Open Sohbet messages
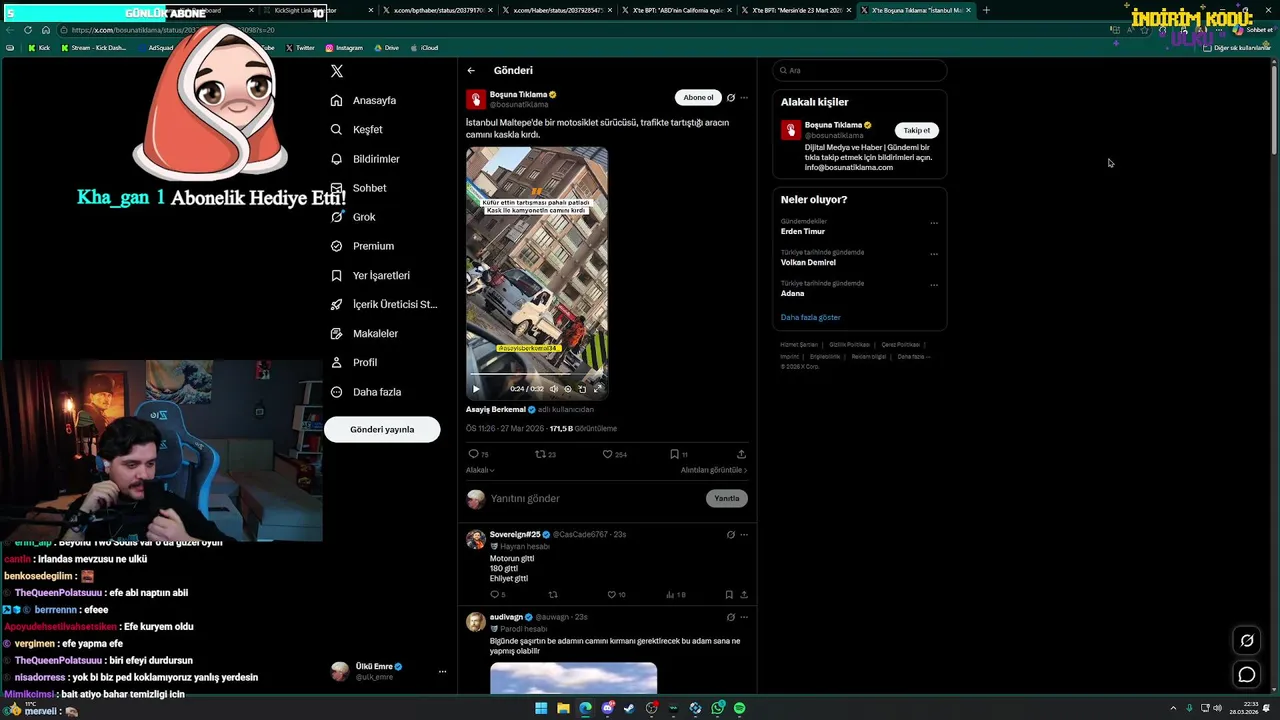1280x720 pixels. pos(358,188)
